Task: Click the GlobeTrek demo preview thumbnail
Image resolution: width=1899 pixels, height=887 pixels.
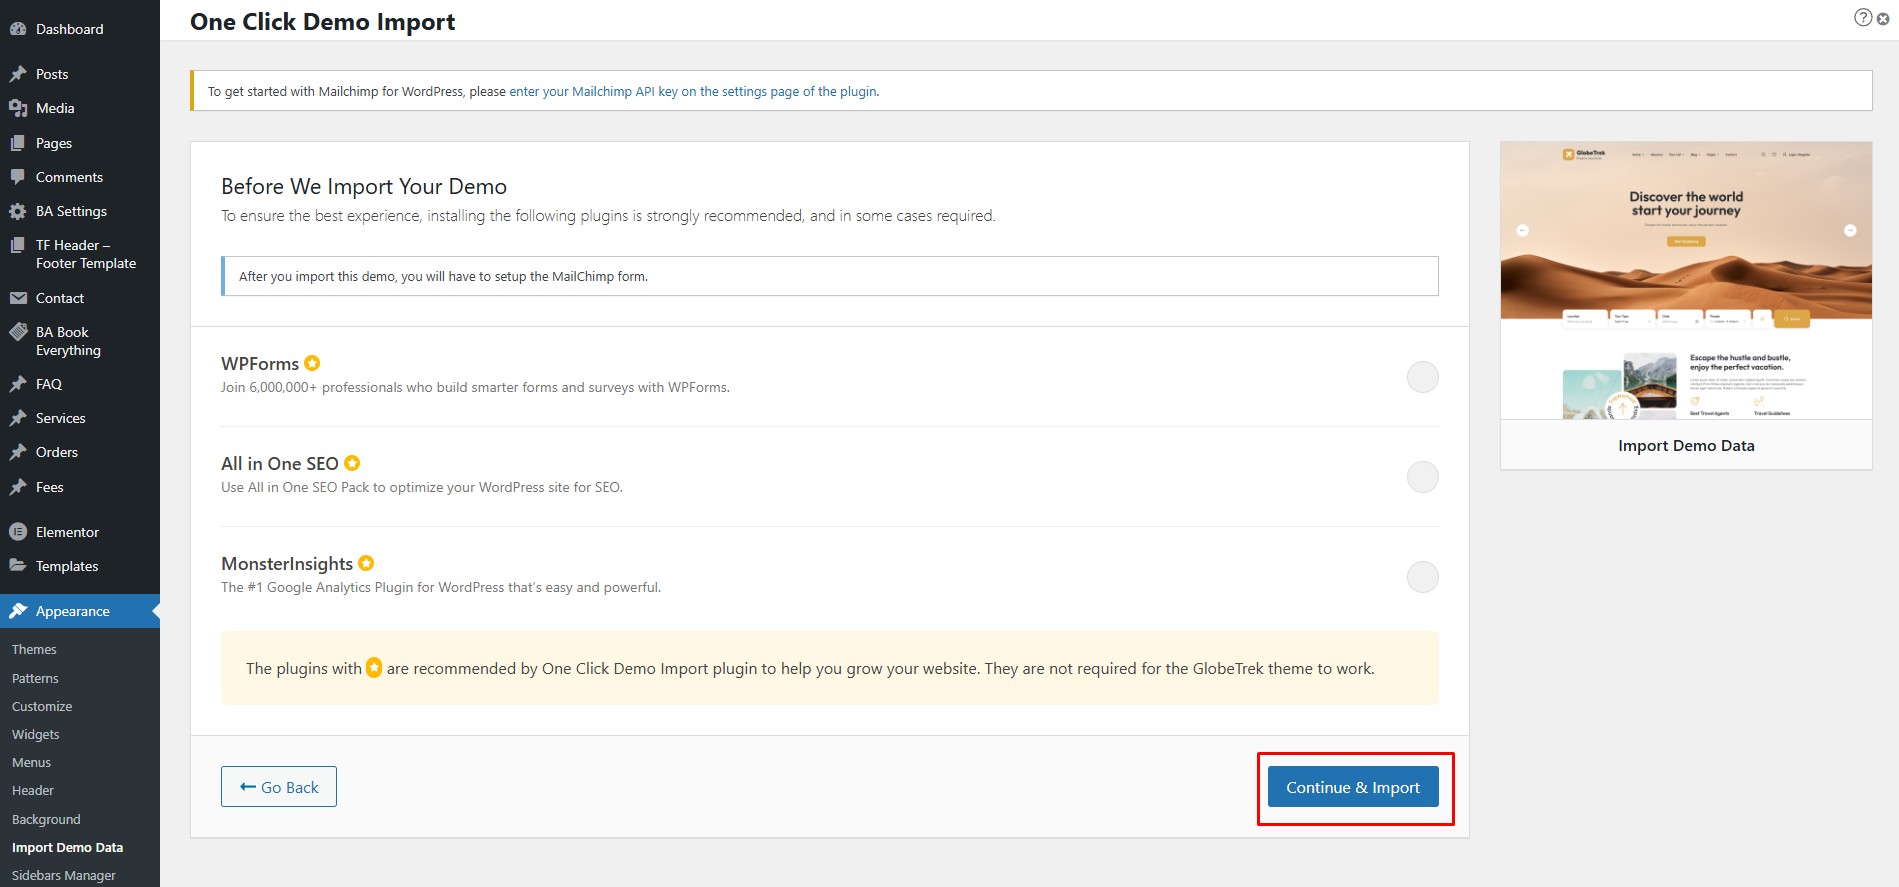Action: tap(1686, 280)
